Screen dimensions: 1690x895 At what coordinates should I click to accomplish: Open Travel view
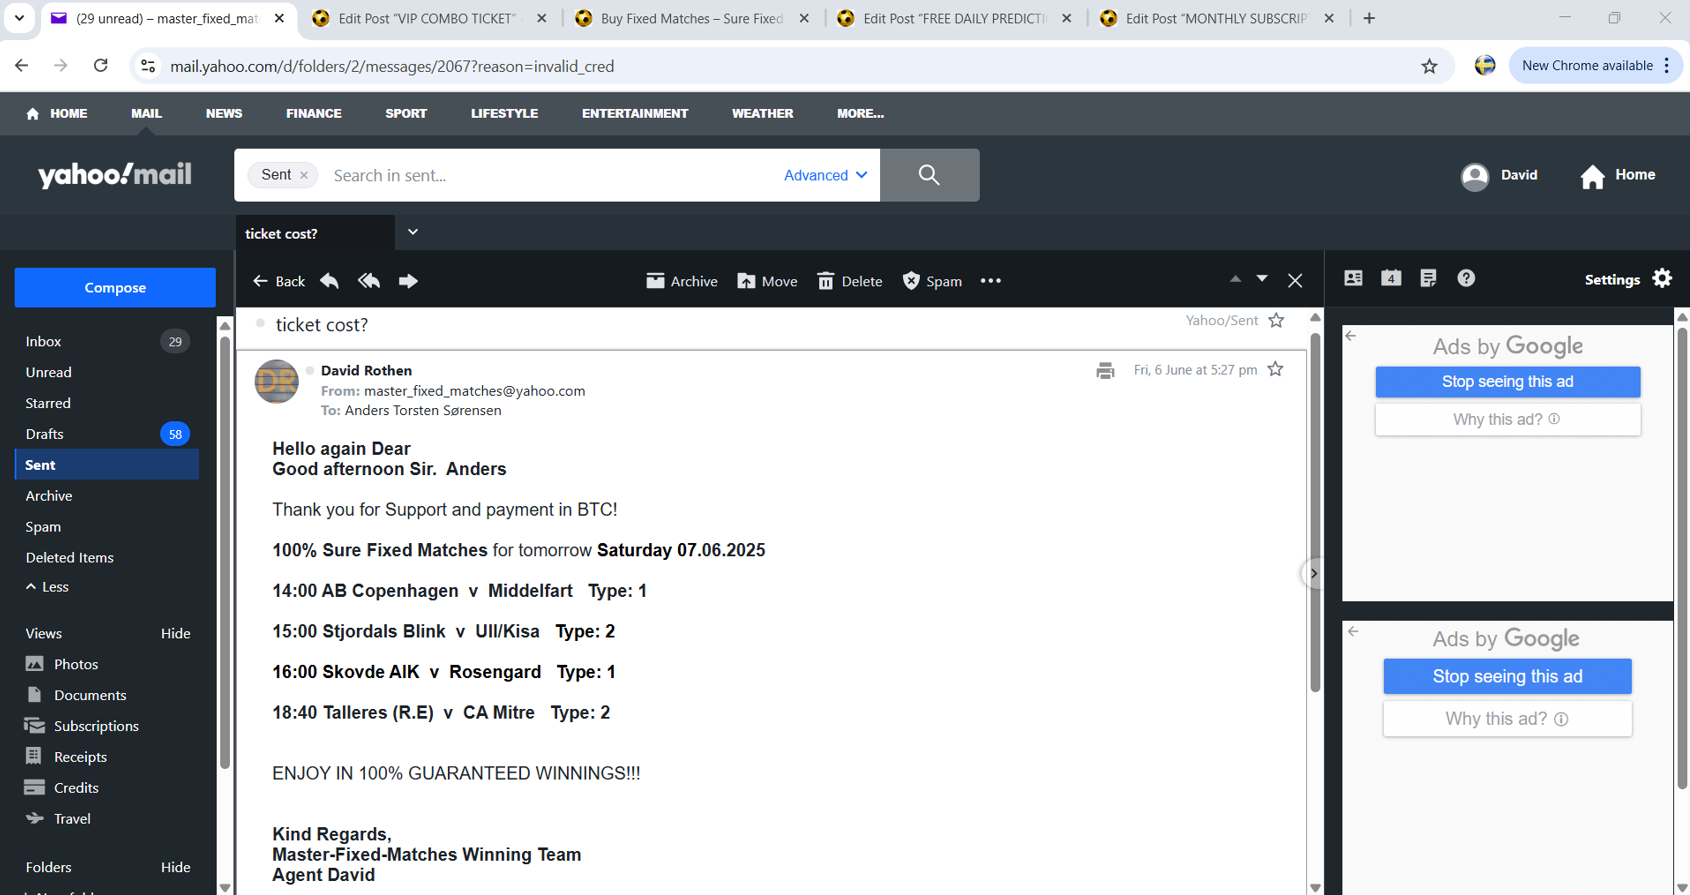click(x=58, y=819)
